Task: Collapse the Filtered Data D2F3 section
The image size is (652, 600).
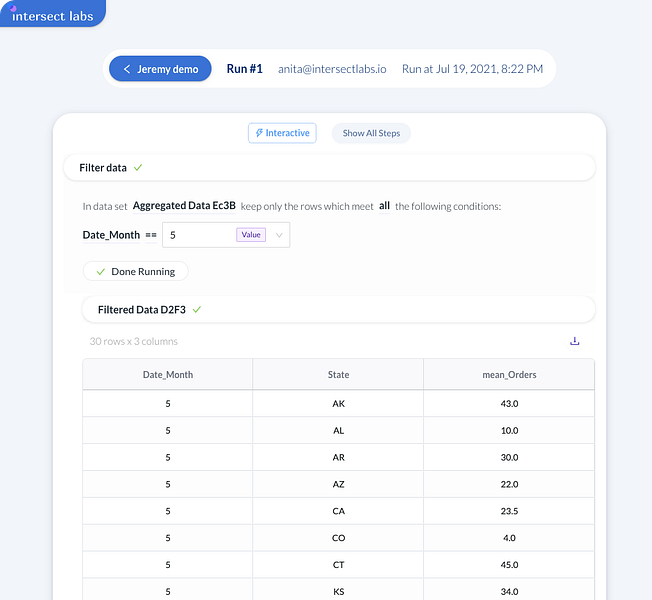Action: [x=338, y=310]
